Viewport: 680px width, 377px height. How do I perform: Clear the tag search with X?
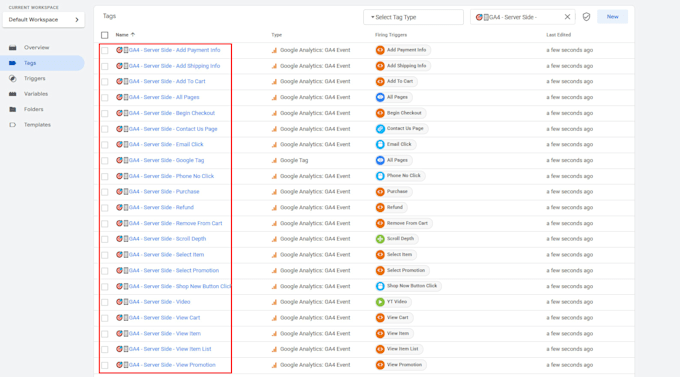pos(567,17)
